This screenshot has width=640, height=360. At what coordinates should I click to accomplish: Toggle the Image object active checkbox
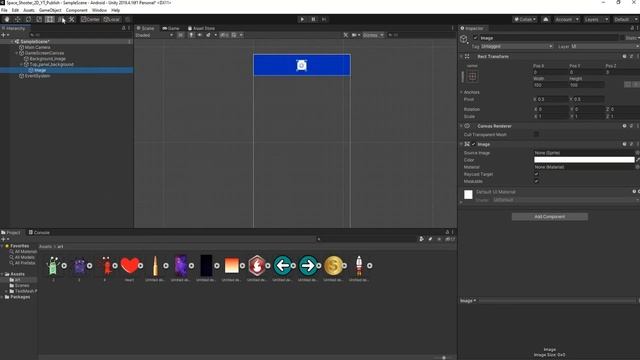pyautogui.click(x=475, y=38)
